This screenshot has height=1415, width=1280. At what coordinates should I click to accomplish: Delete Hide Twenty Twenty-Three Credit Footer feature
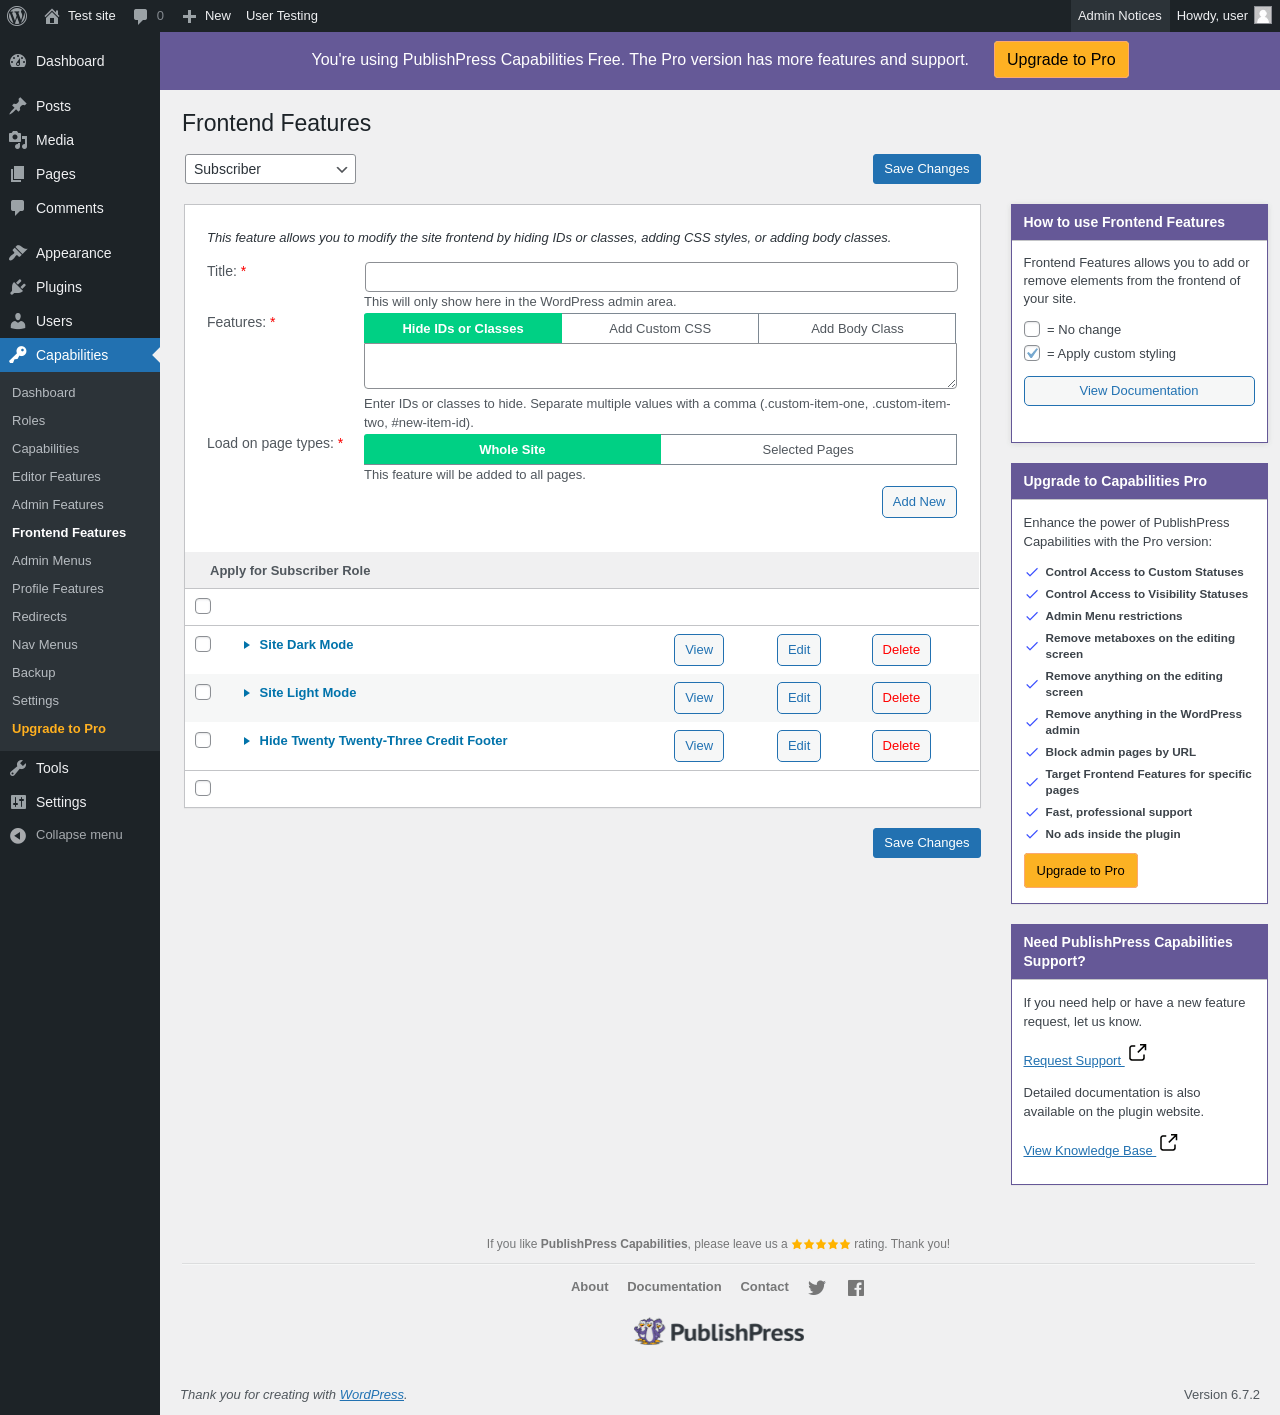point(901,746)
